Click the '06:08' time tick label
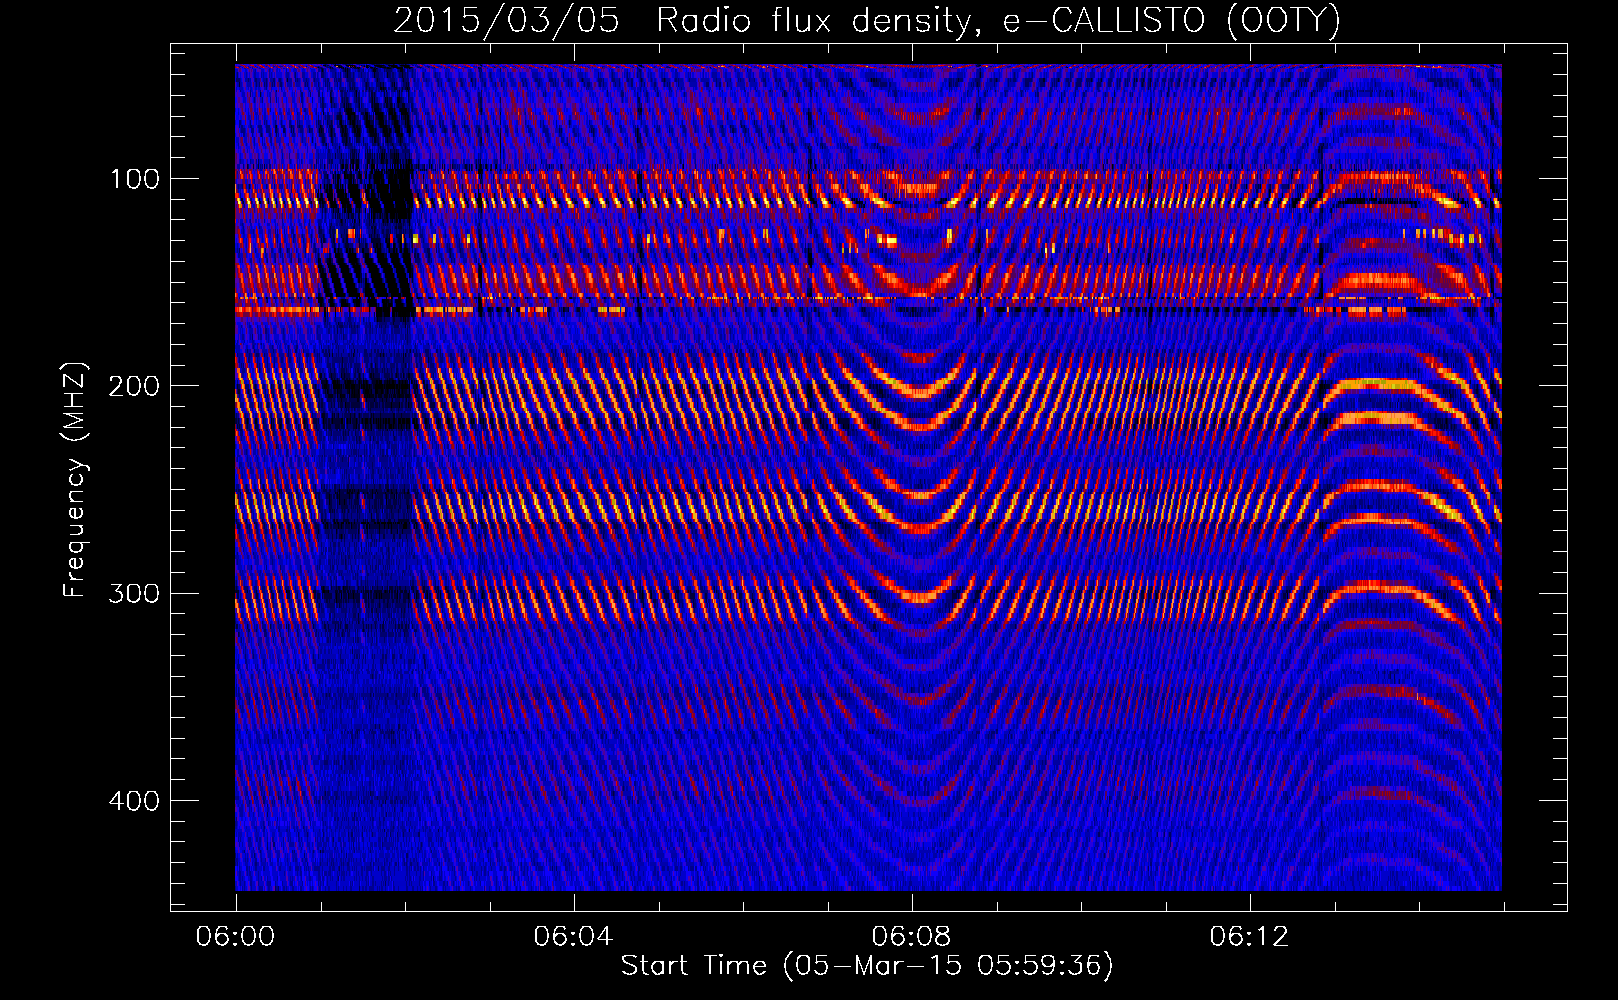 click(x=911, y=937)
